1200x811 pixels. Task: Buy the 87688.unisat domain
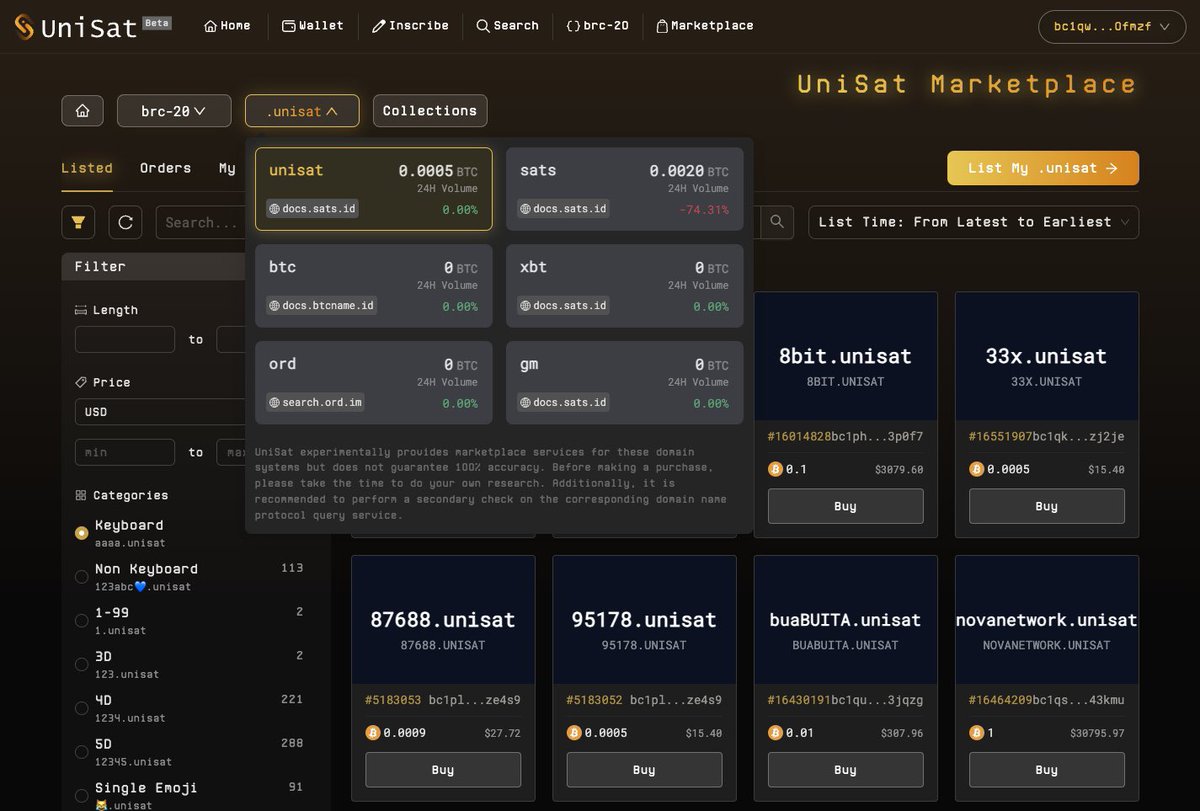tap(443, 770)
